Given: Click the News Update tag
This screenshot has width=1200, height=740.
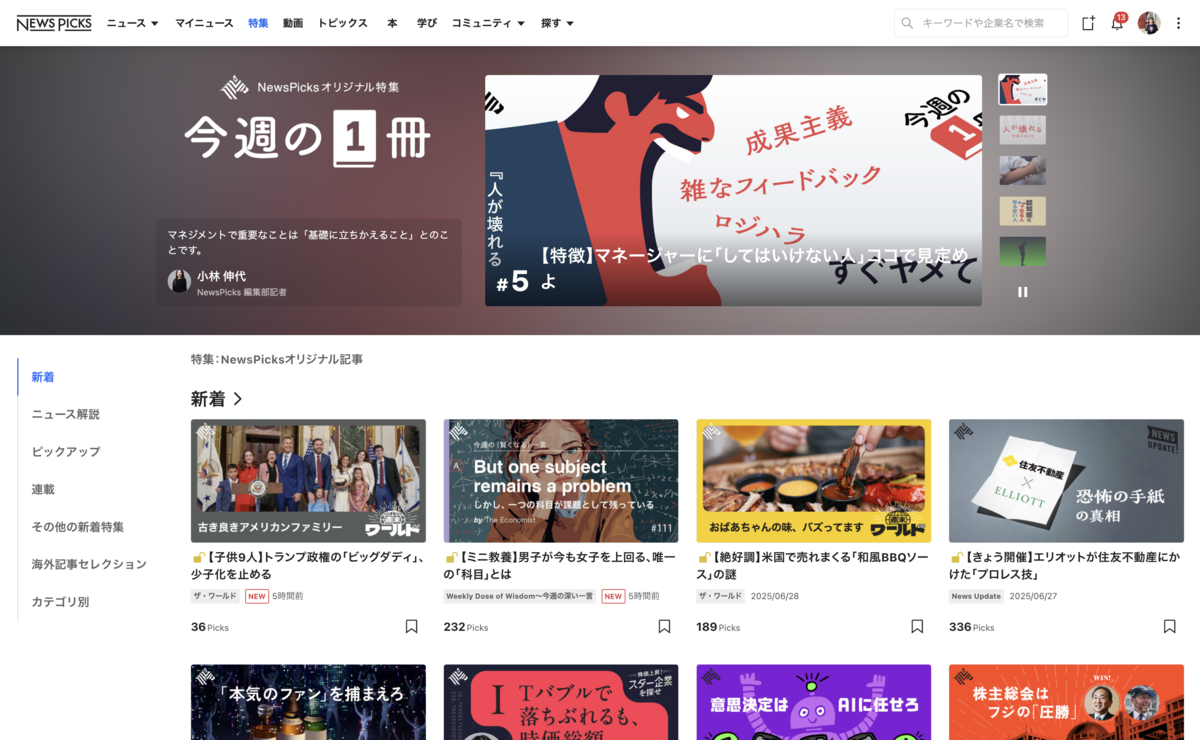Looking at the screenshot, I should click(x=976, y=596).
